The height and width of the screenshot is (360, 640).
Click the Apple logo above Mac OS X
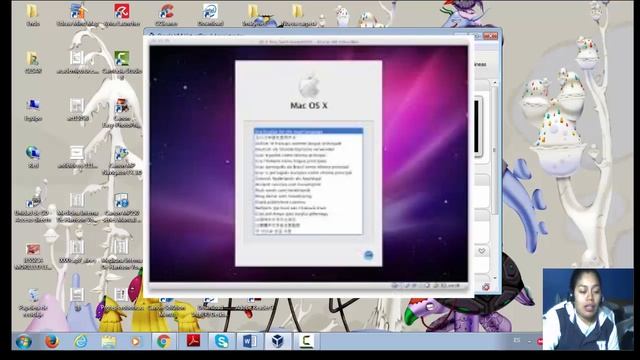click(309, 86)
